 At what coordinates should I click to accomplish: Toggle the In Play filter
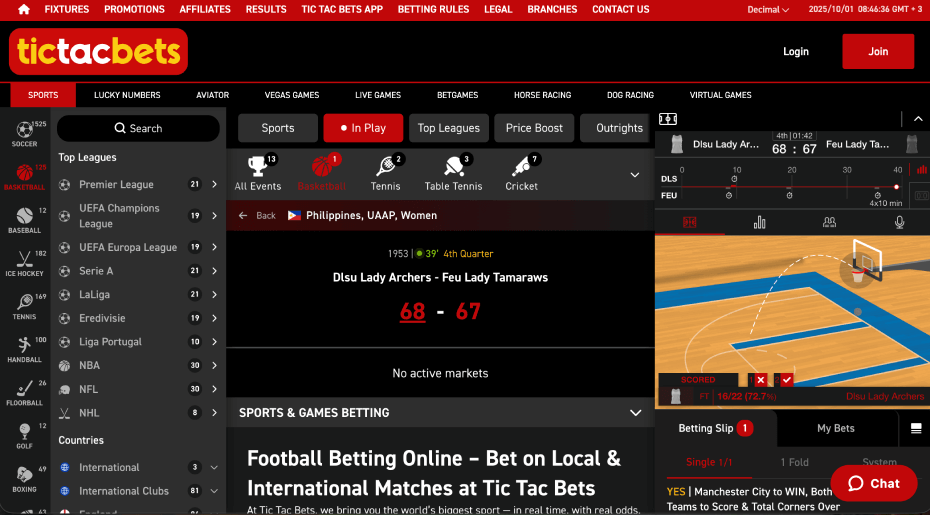coord(362,128)
